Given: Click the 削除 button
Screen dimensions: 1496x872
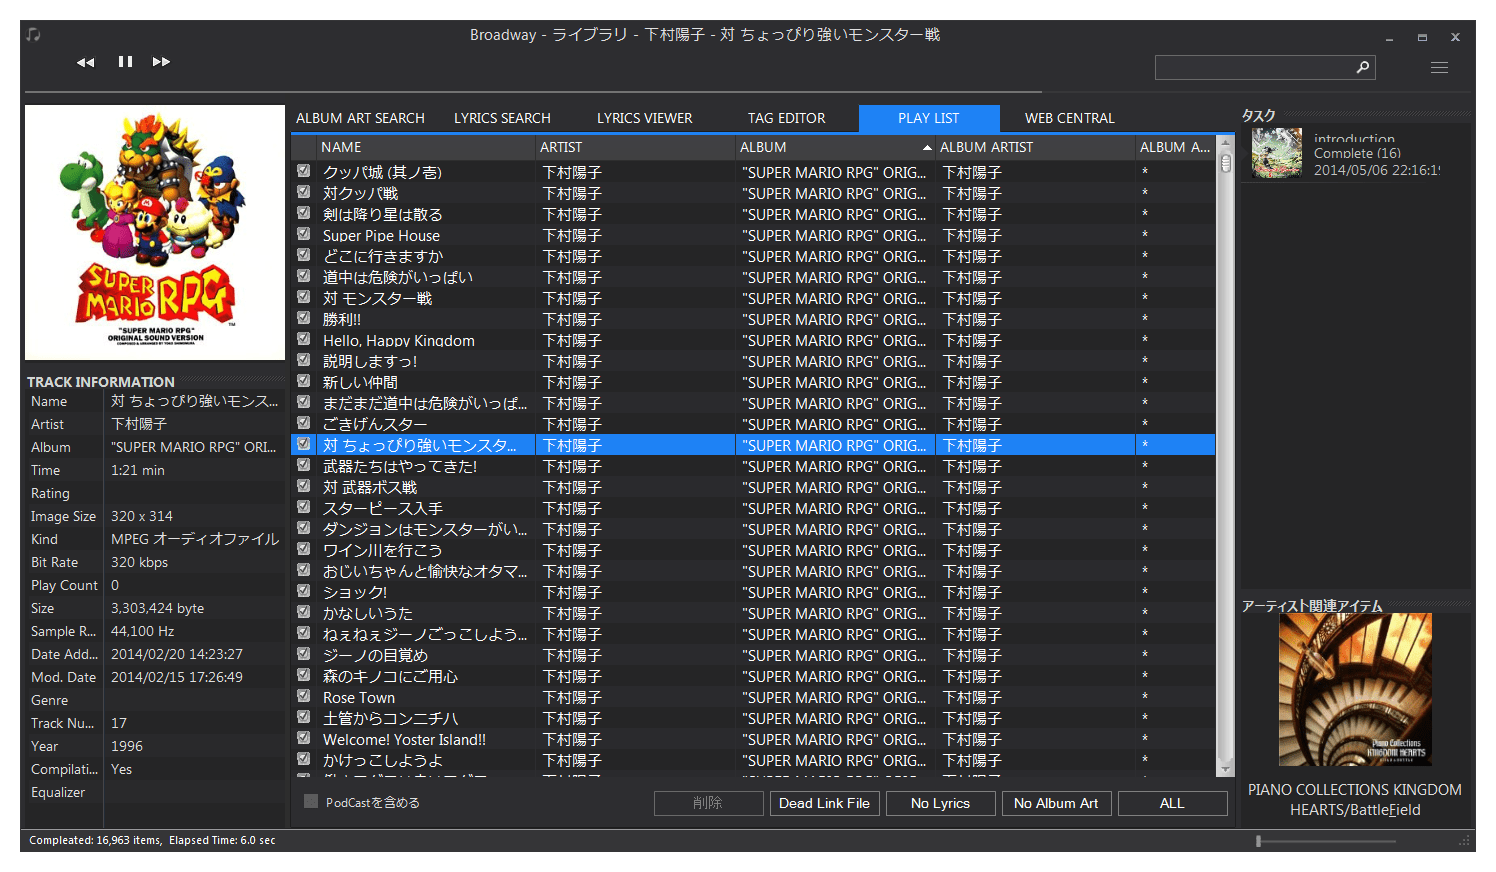Looking at the screenshot, I should [x=708, y=803].
